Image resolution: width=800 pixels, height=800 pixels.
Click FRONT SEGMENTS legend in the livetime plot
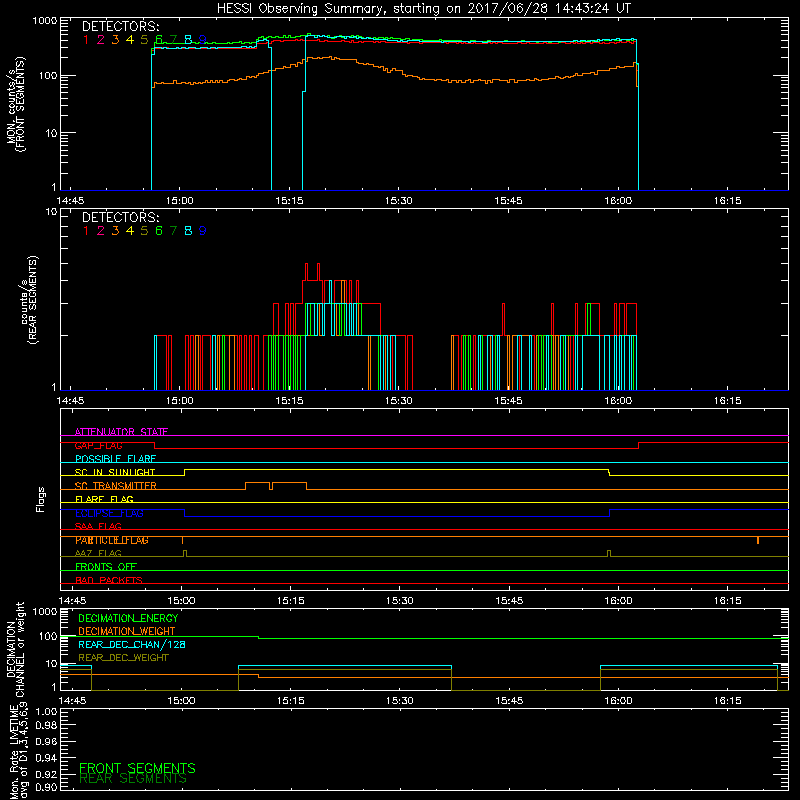point(137,768)
